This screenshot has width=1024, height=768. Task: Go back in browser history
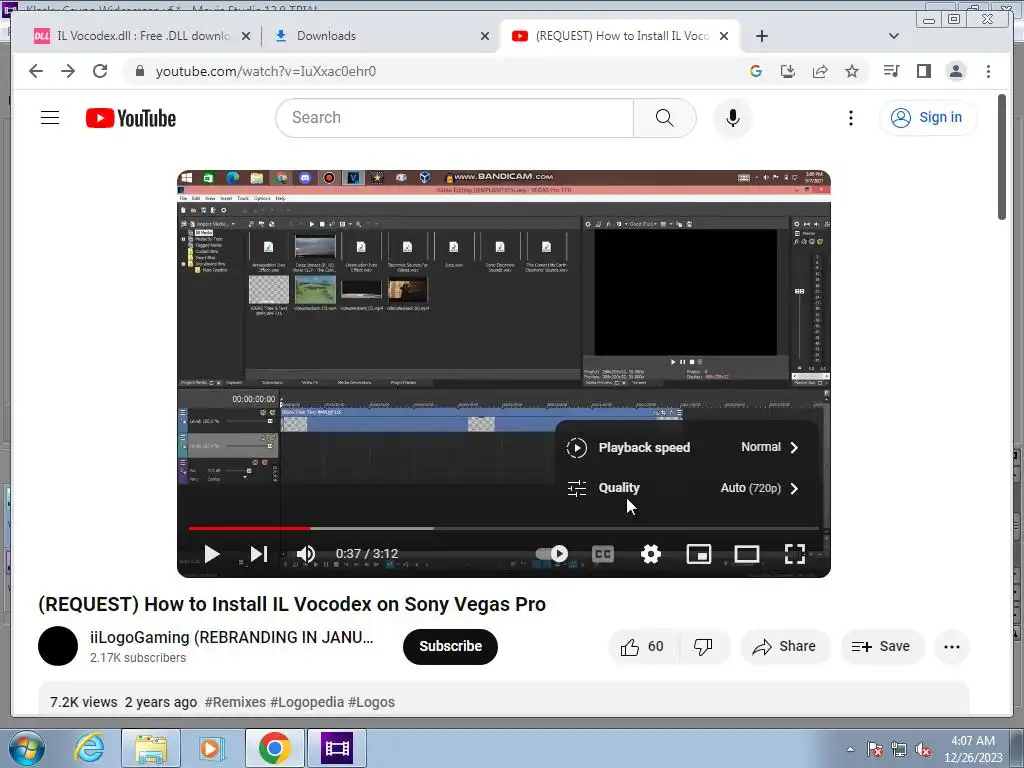pos(36,71)
